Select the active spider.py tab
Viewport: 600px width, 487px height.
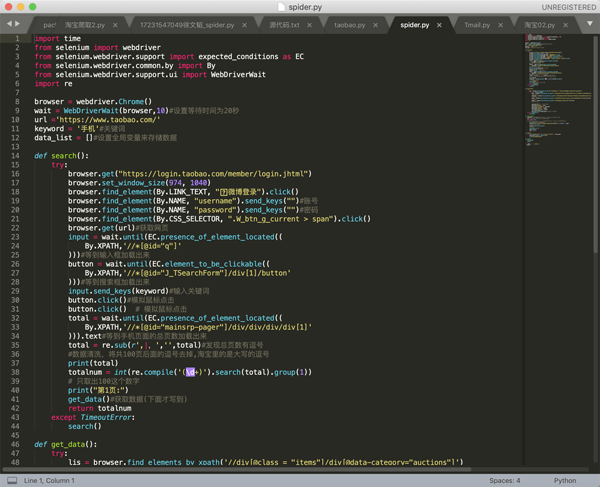414,25
